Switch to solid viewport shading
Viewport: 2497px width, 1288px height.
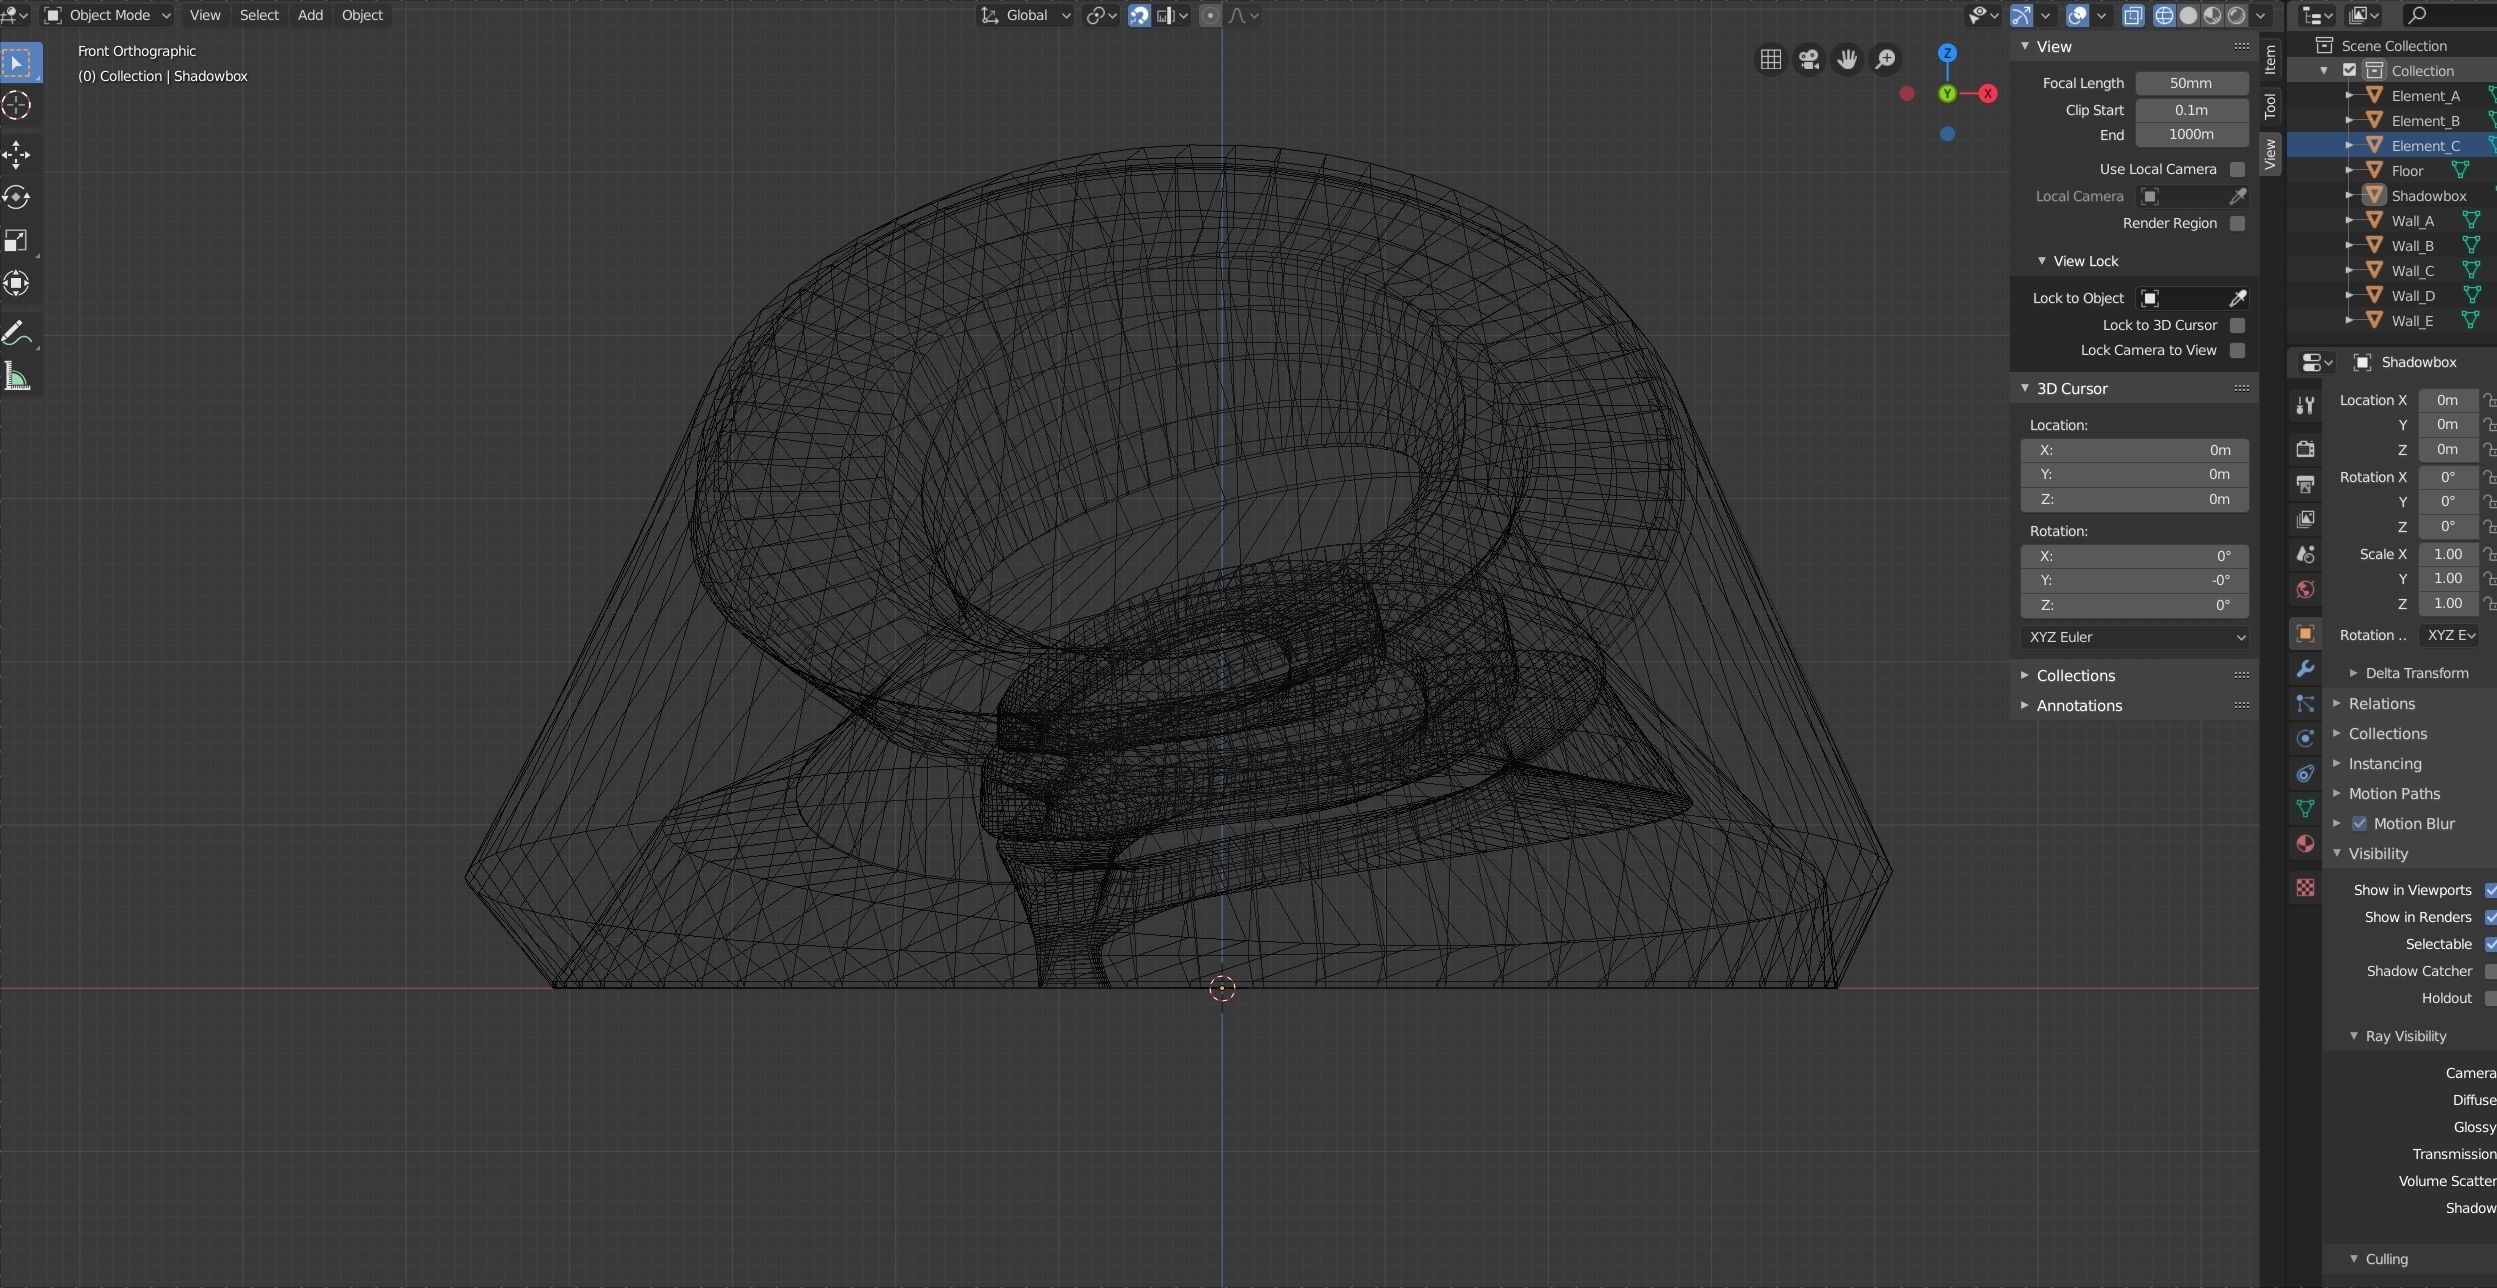pos(2188,15)
